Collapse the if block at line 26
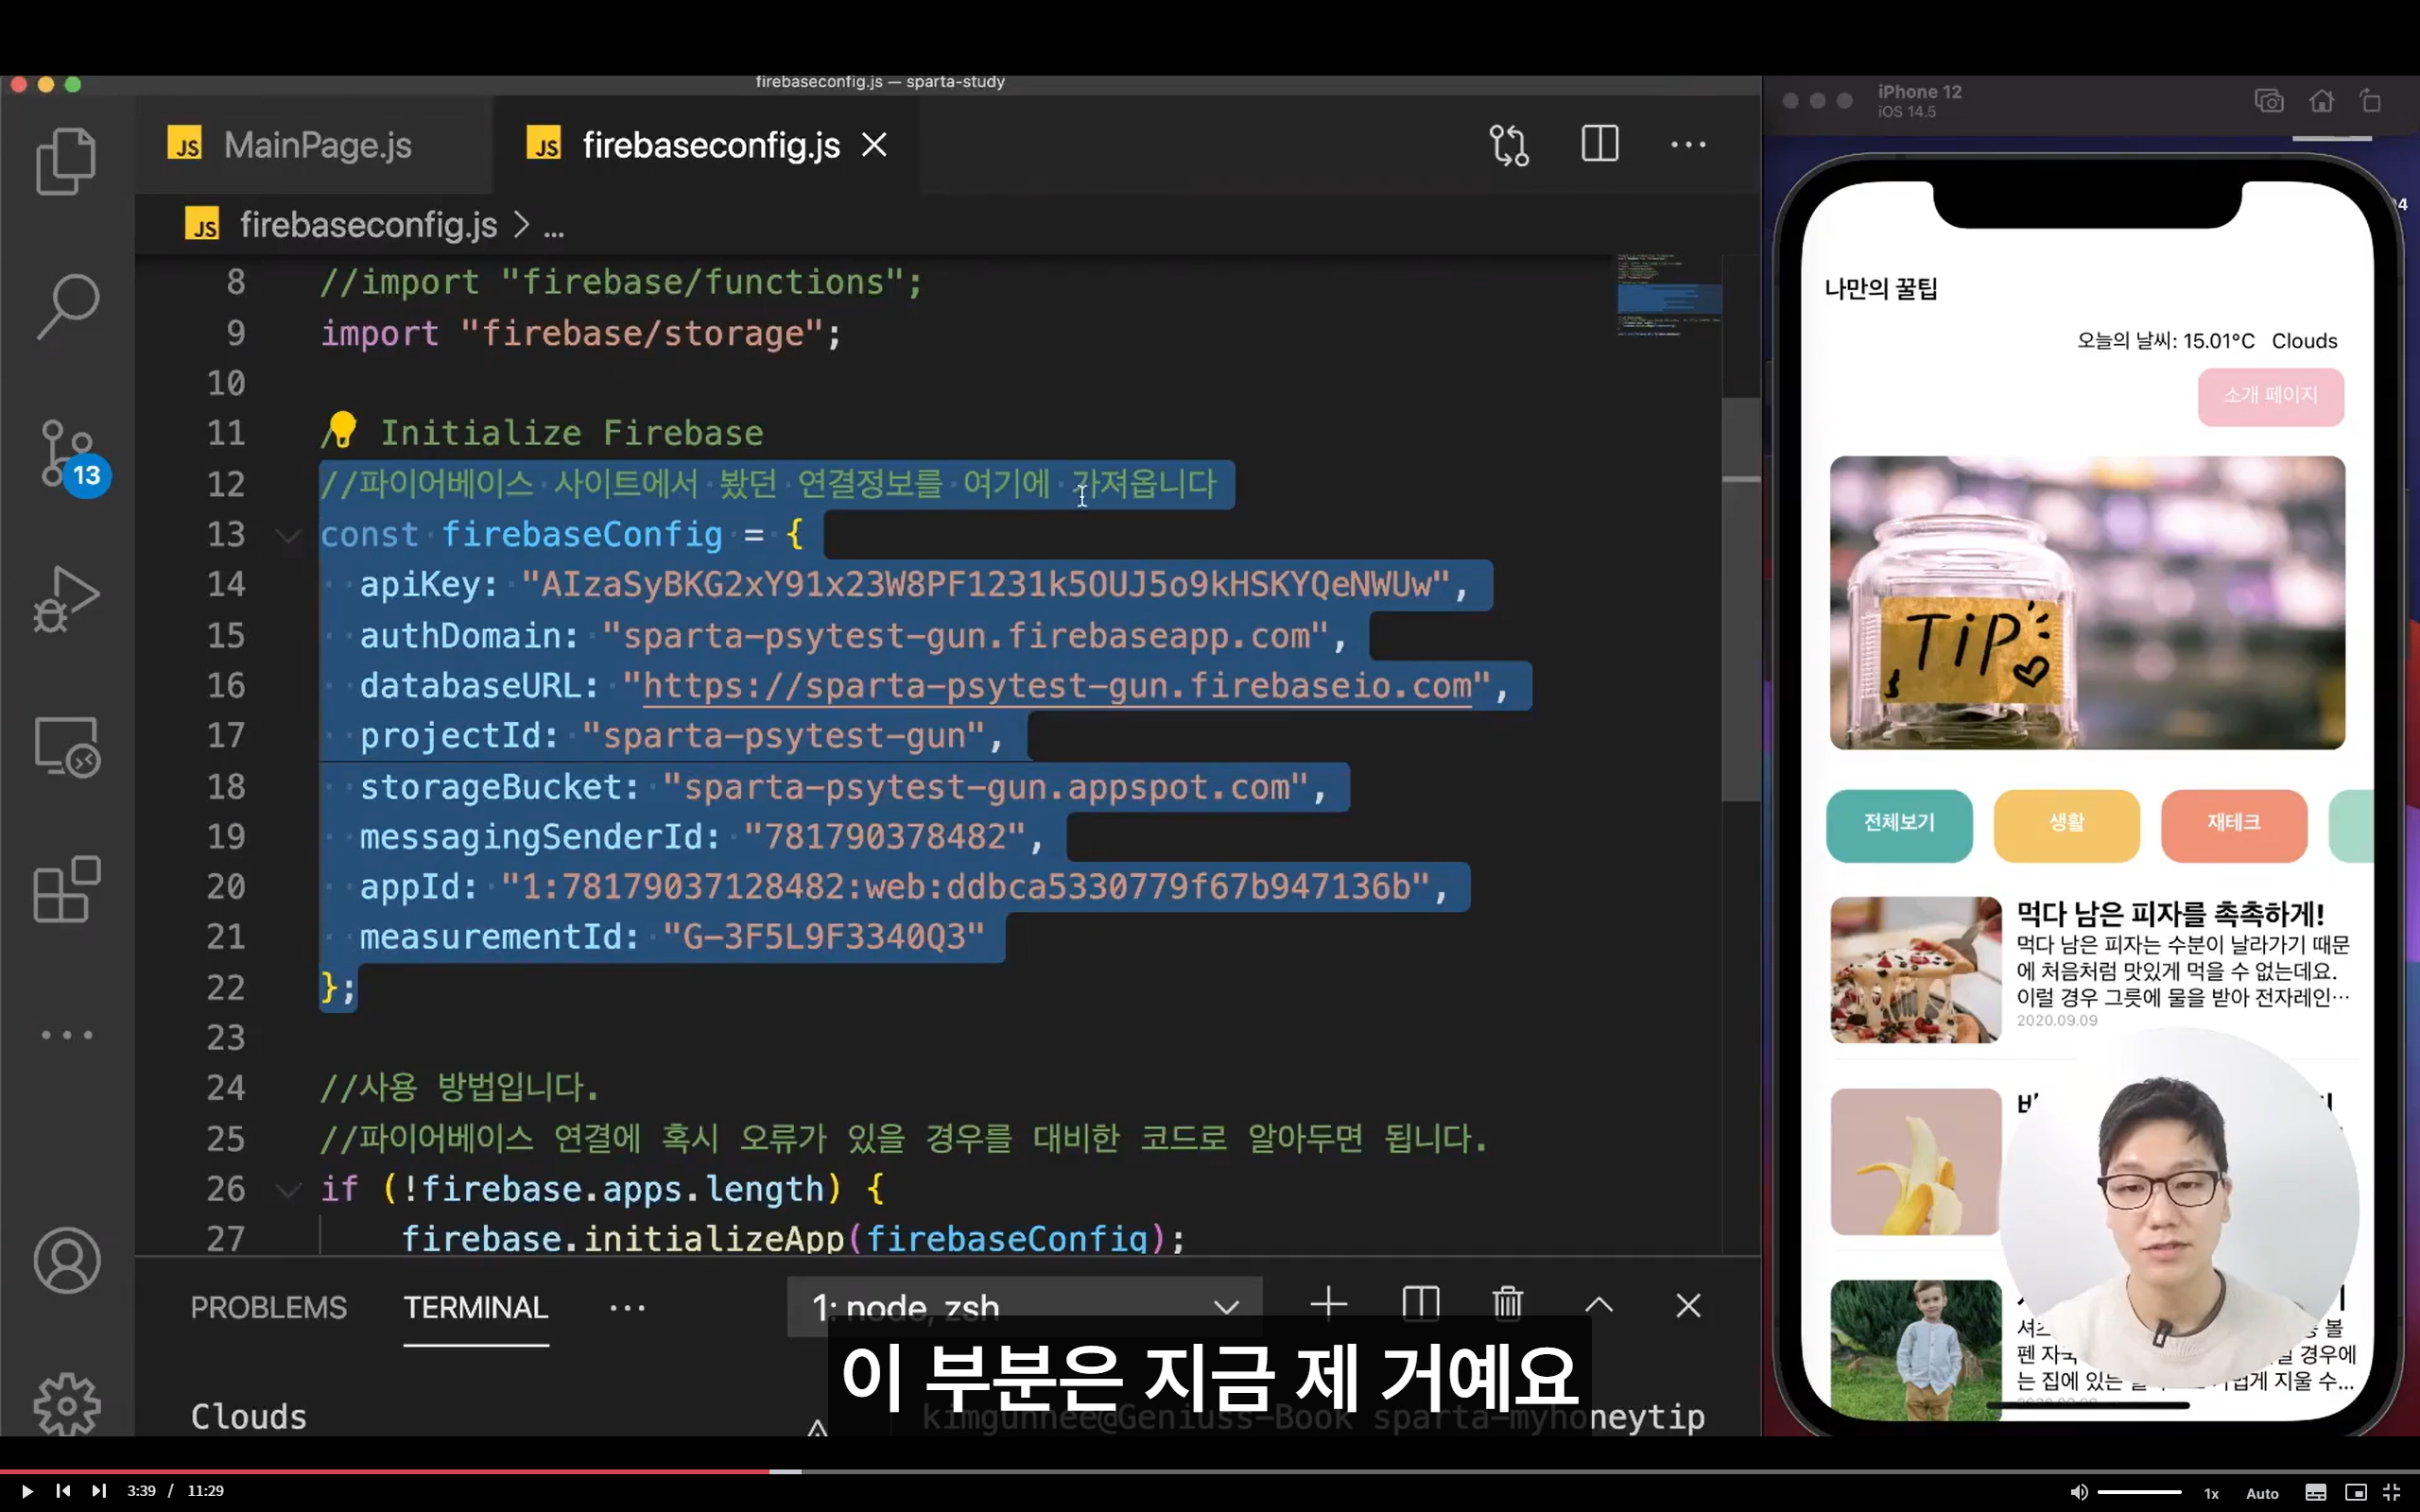Image resolution: width=2420 pixels, height=1512 pixels. [x=288, y=1190]
